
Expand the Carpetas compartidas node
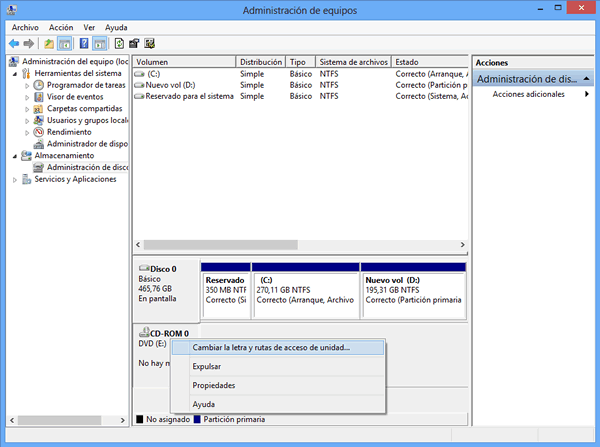[x=27, y=109]
